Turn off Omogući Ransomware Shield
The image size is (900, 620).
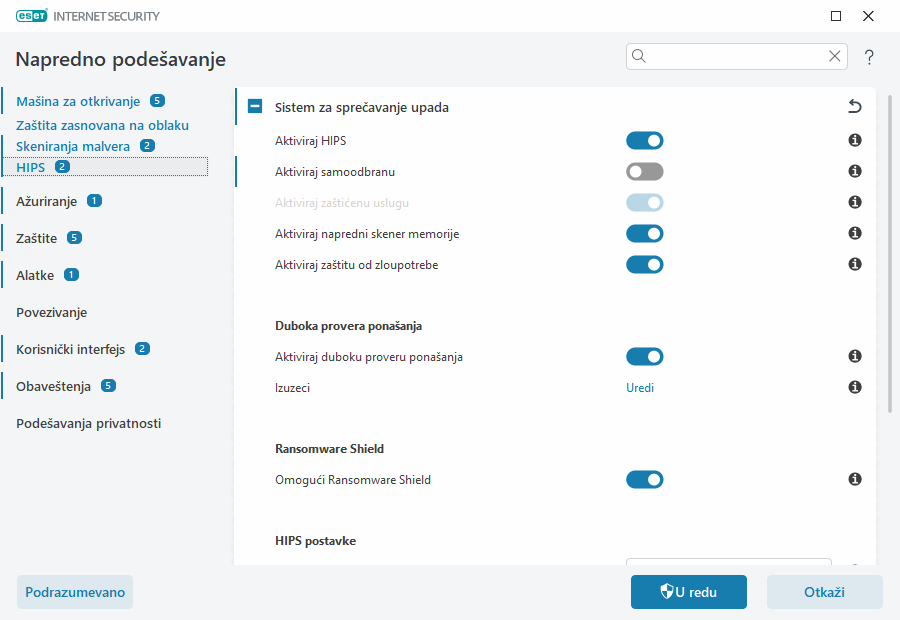point(644,480)
